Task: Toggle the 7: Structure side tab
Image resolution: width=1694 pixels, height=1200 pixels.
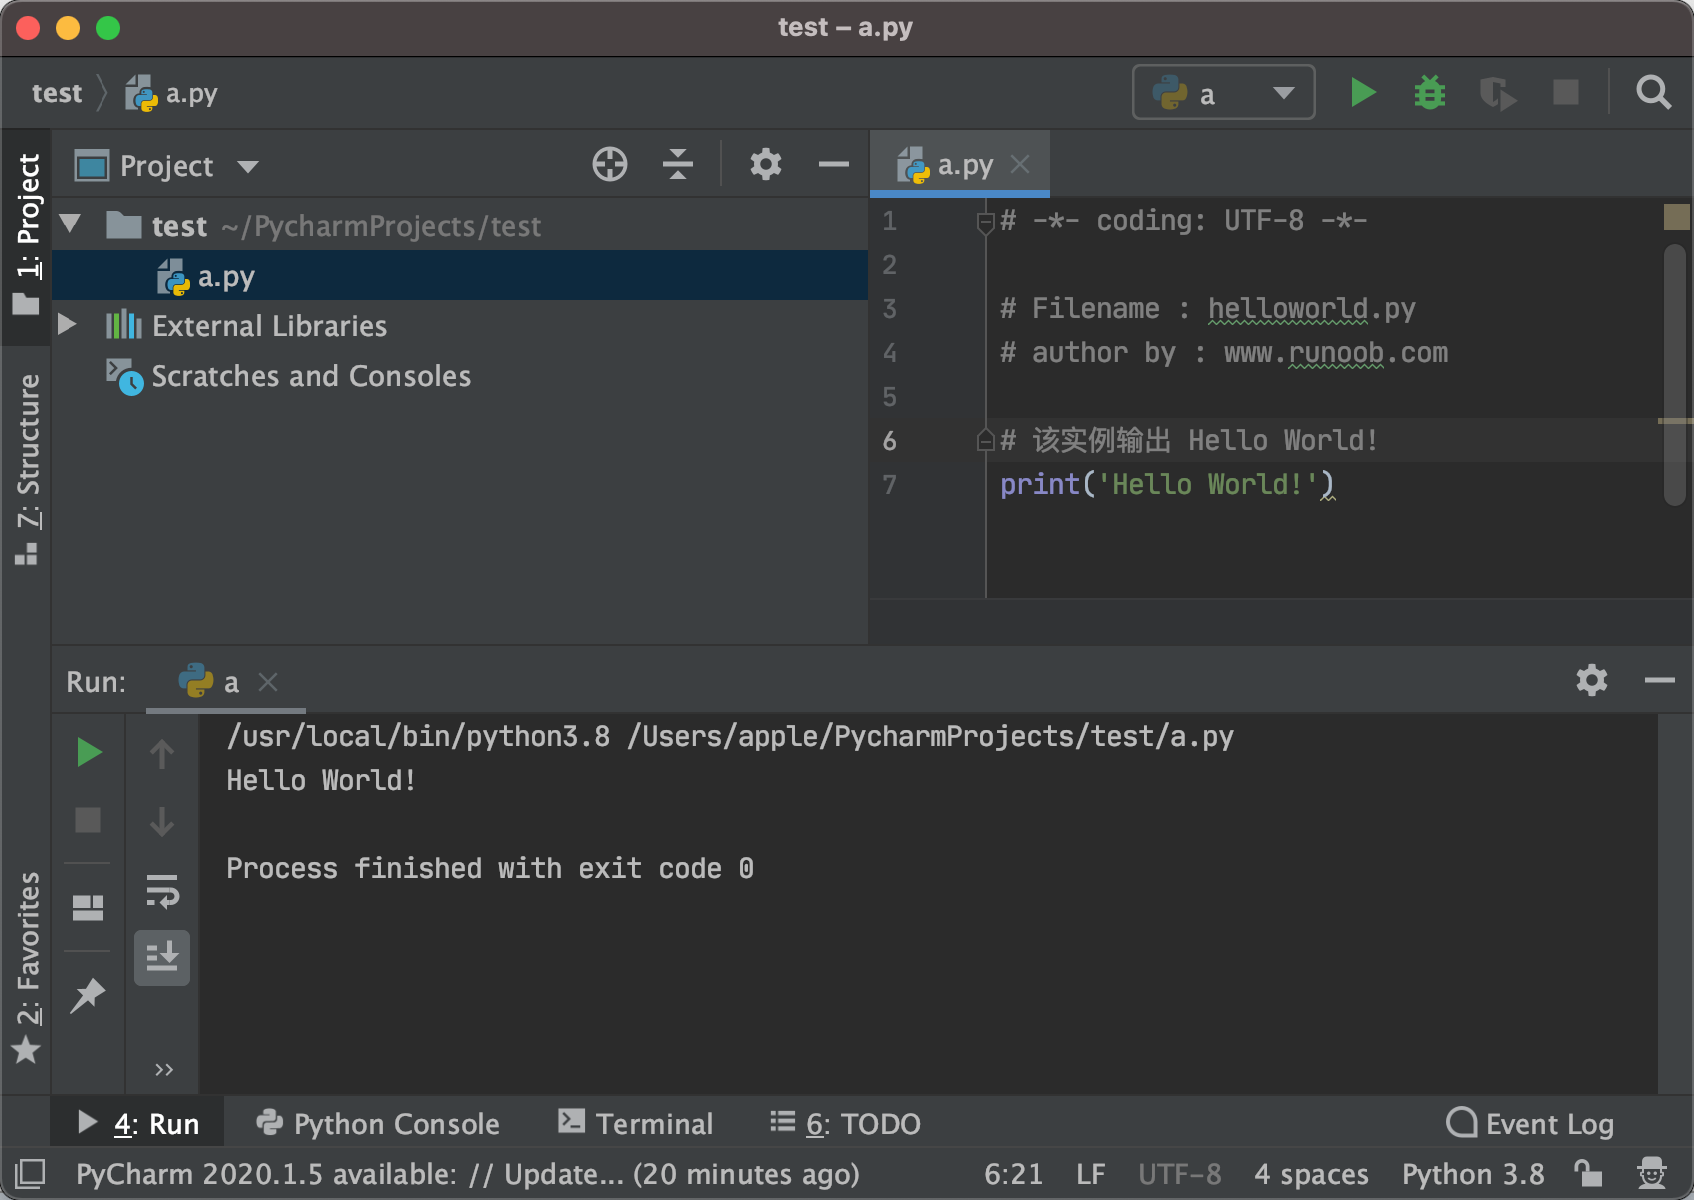Action: pyautogui.click(x=27, y=468)
